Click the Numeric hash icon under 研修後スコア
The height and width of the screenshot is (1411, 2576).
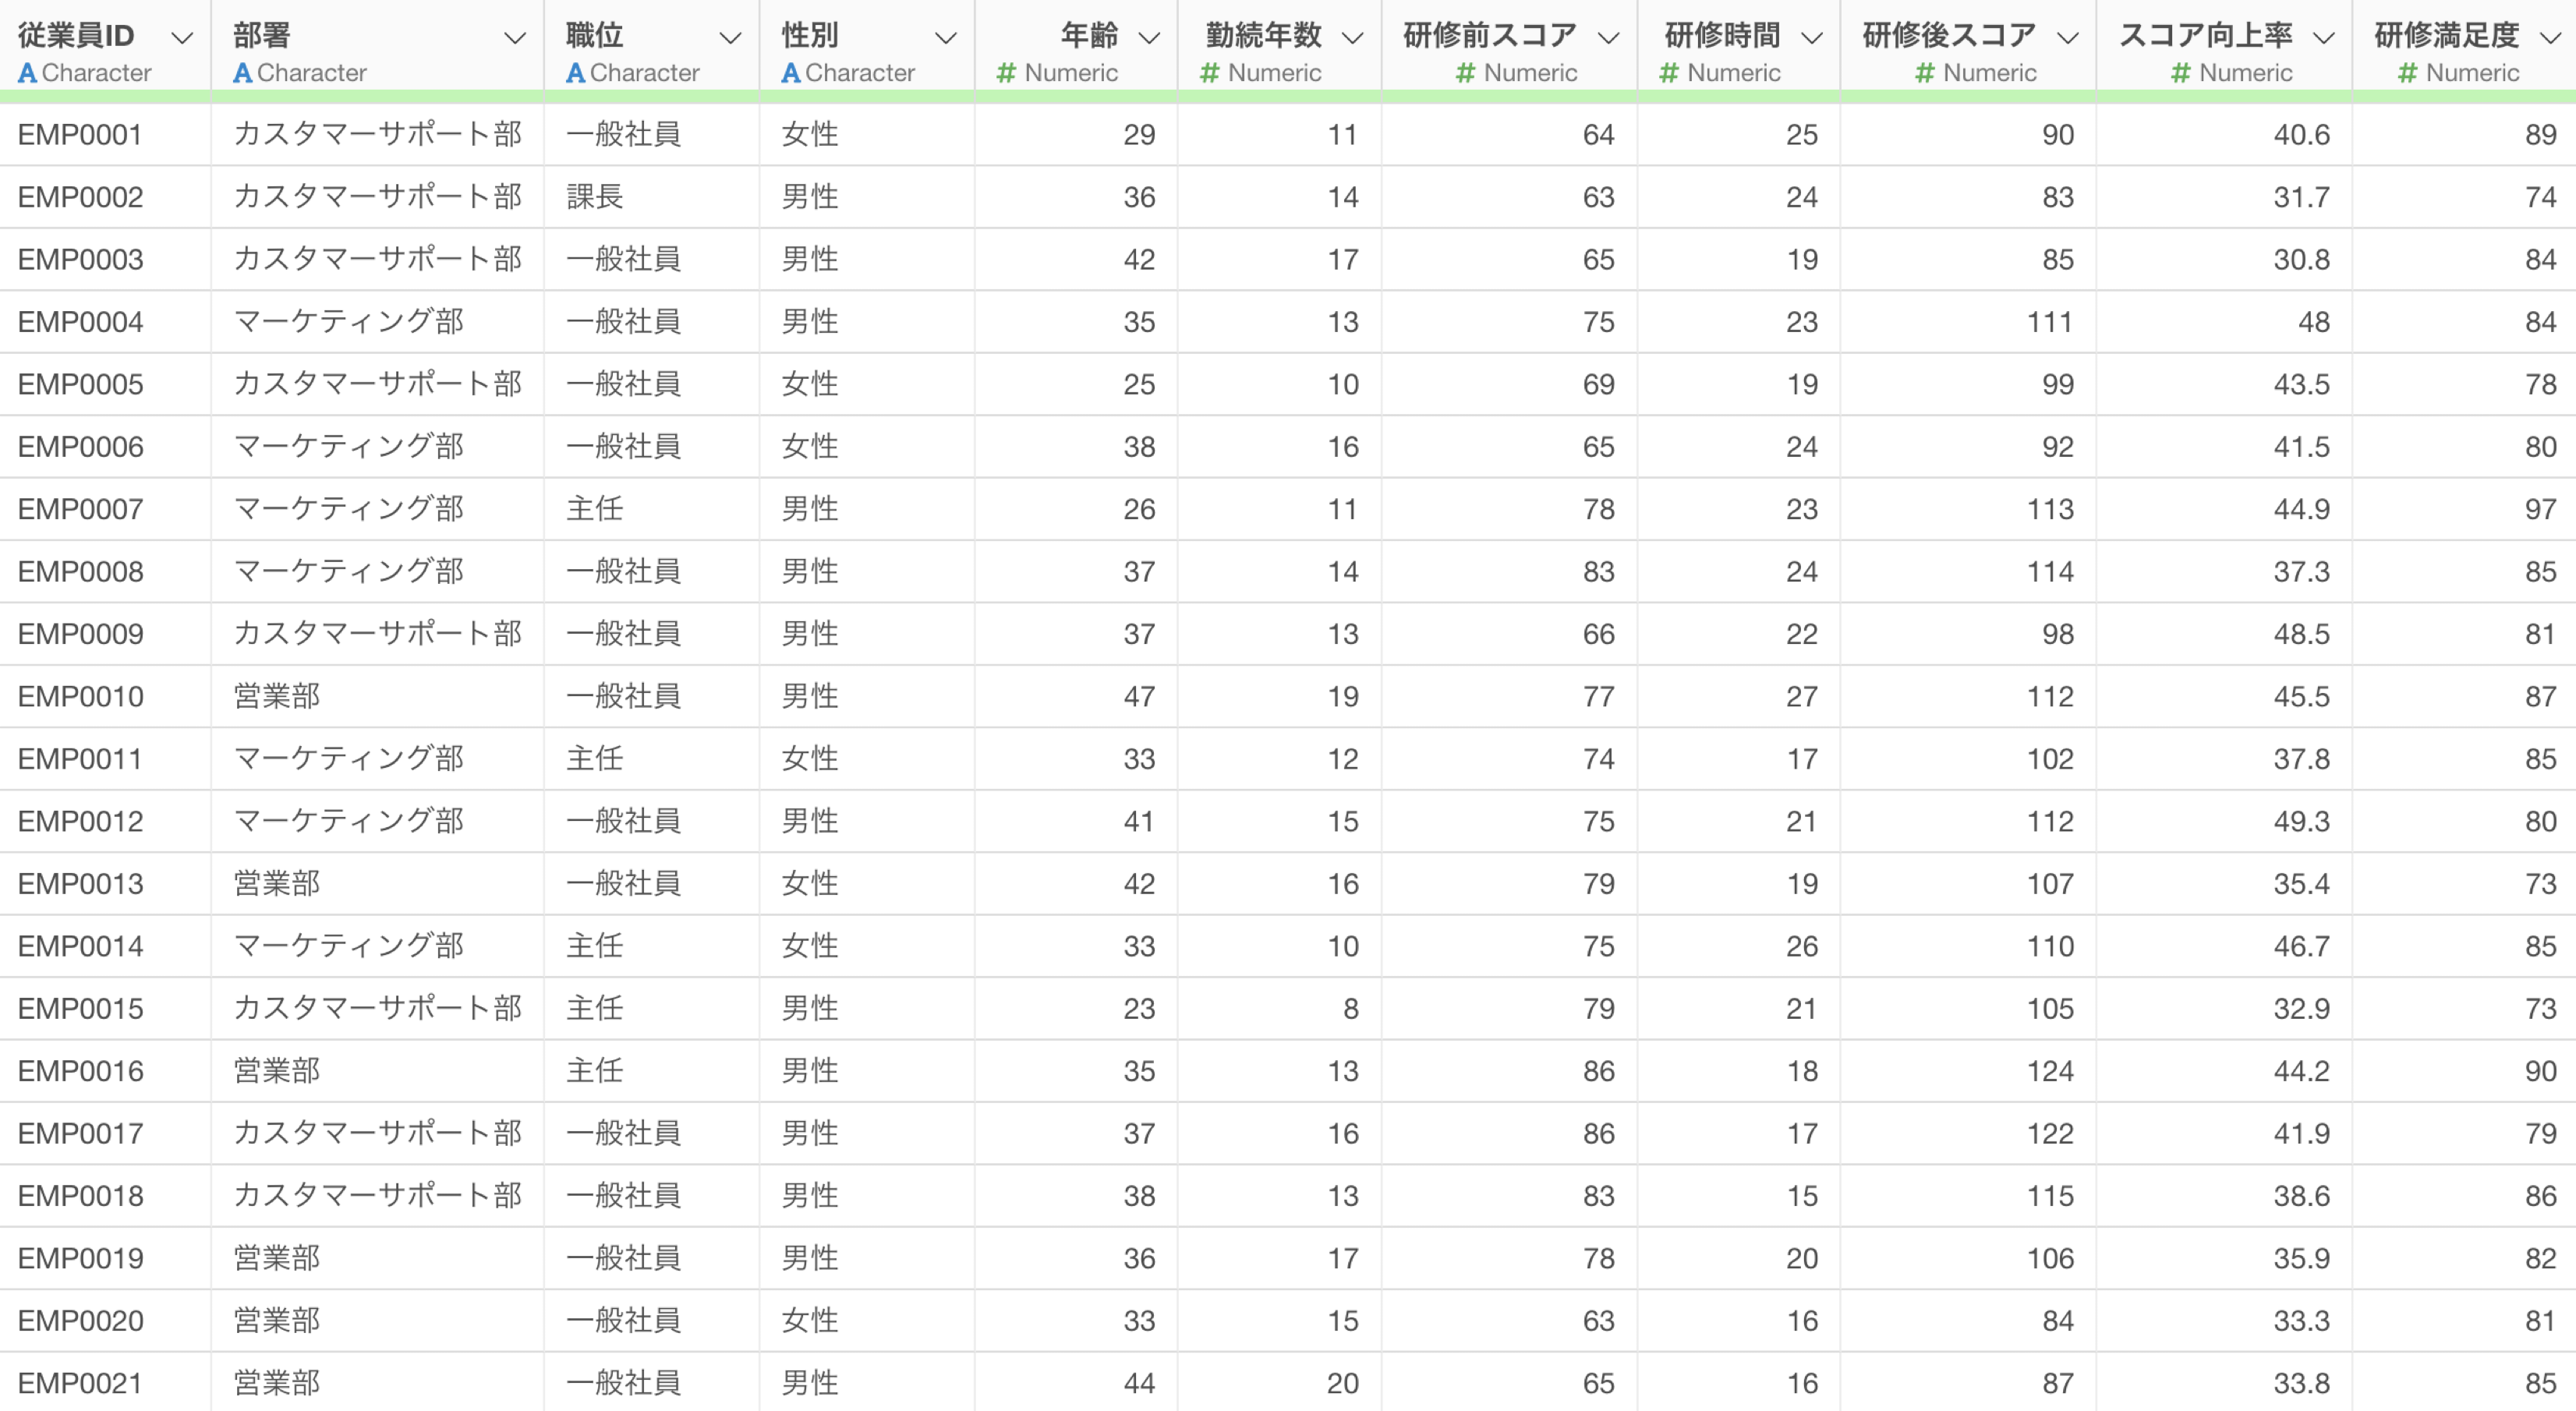1924,73
